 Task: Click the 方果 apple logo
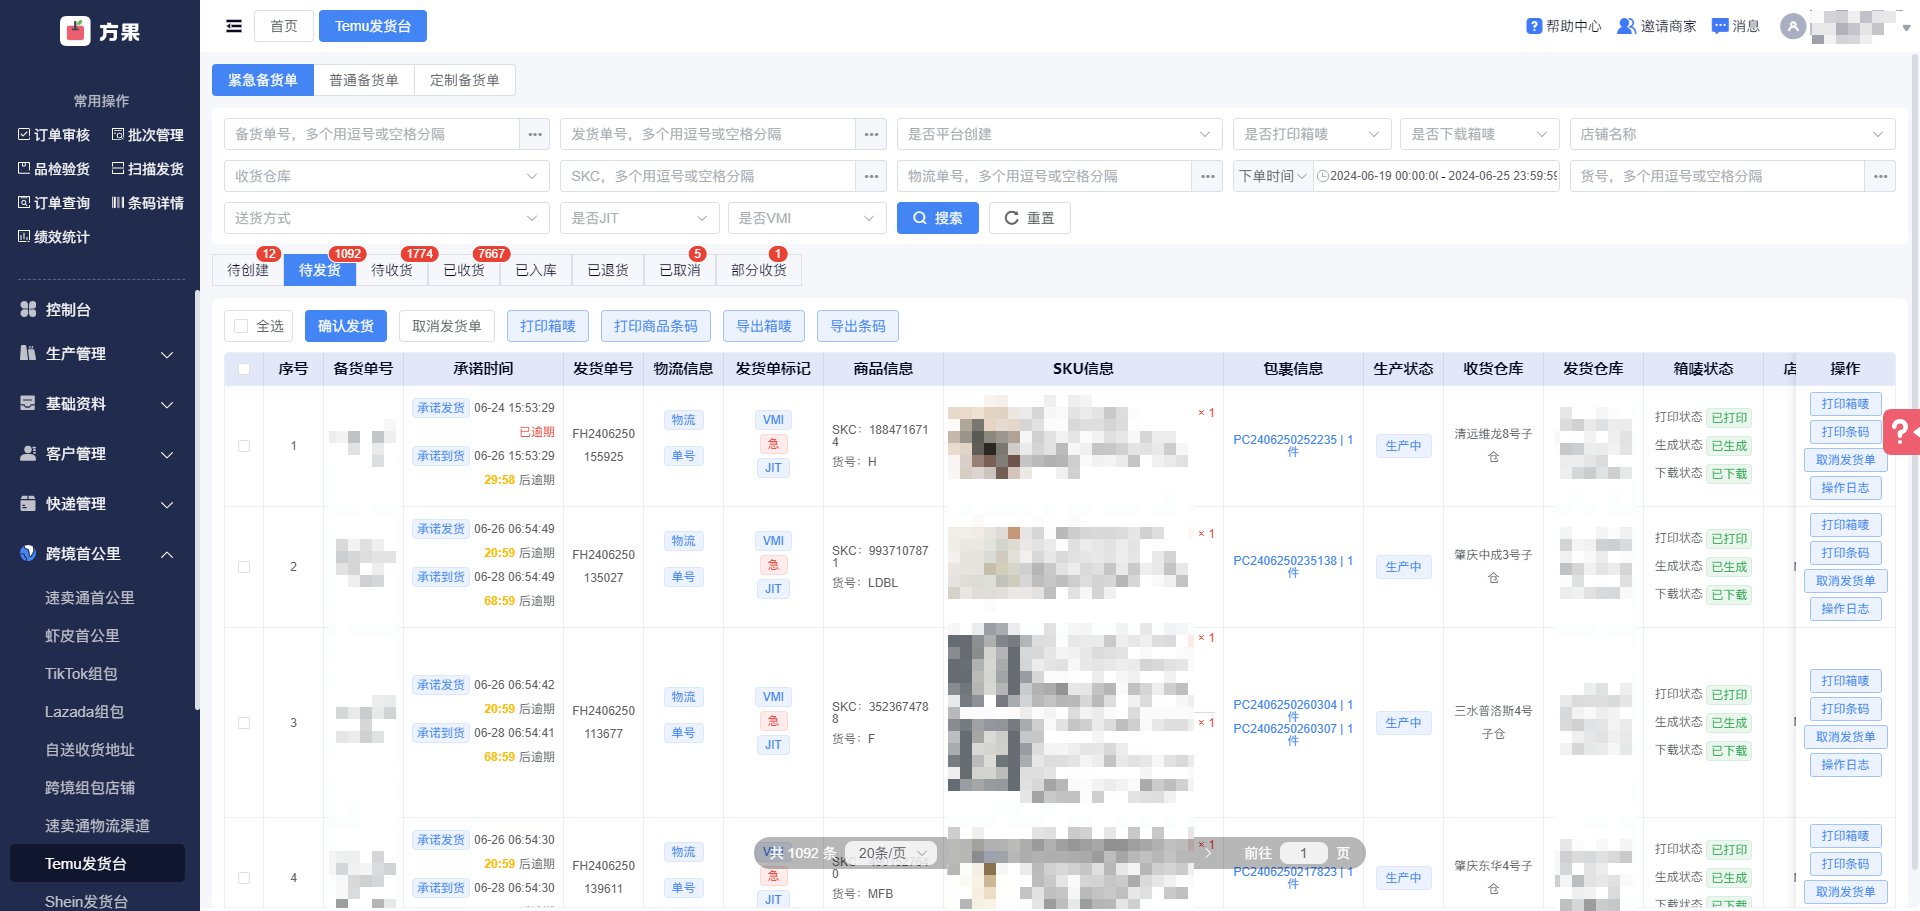tap(75, 32)
